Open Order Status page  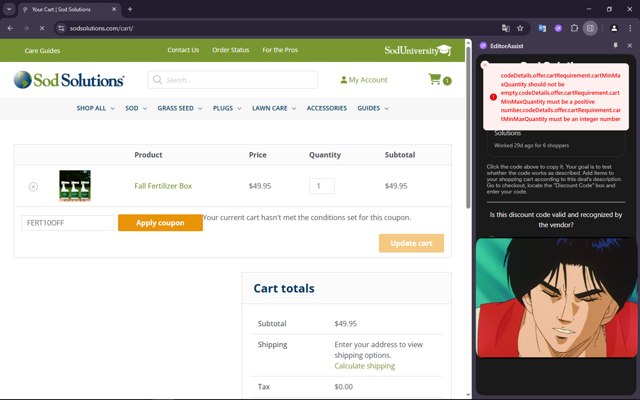tap(231, 50)
